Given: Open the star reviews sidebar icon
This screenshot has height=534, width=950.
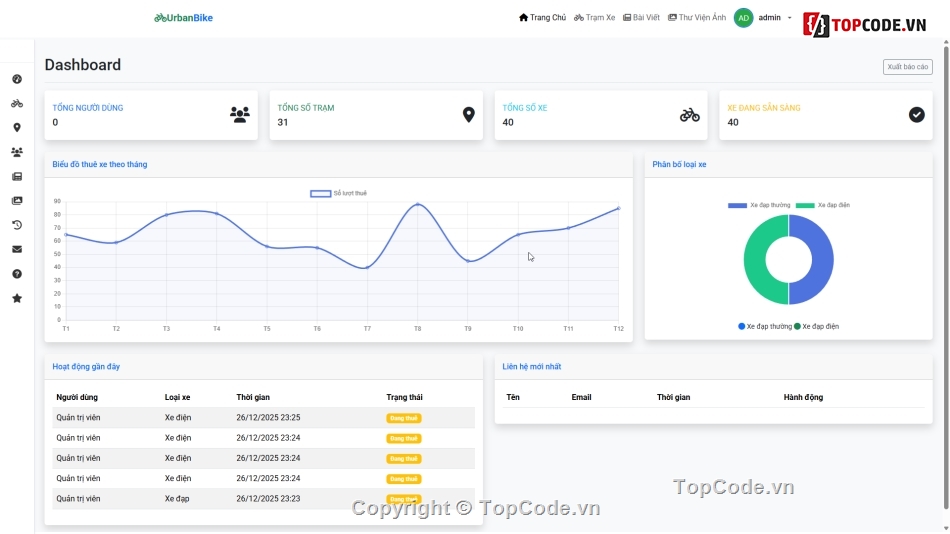Looking at the screenshot, I should click(17, 298).
